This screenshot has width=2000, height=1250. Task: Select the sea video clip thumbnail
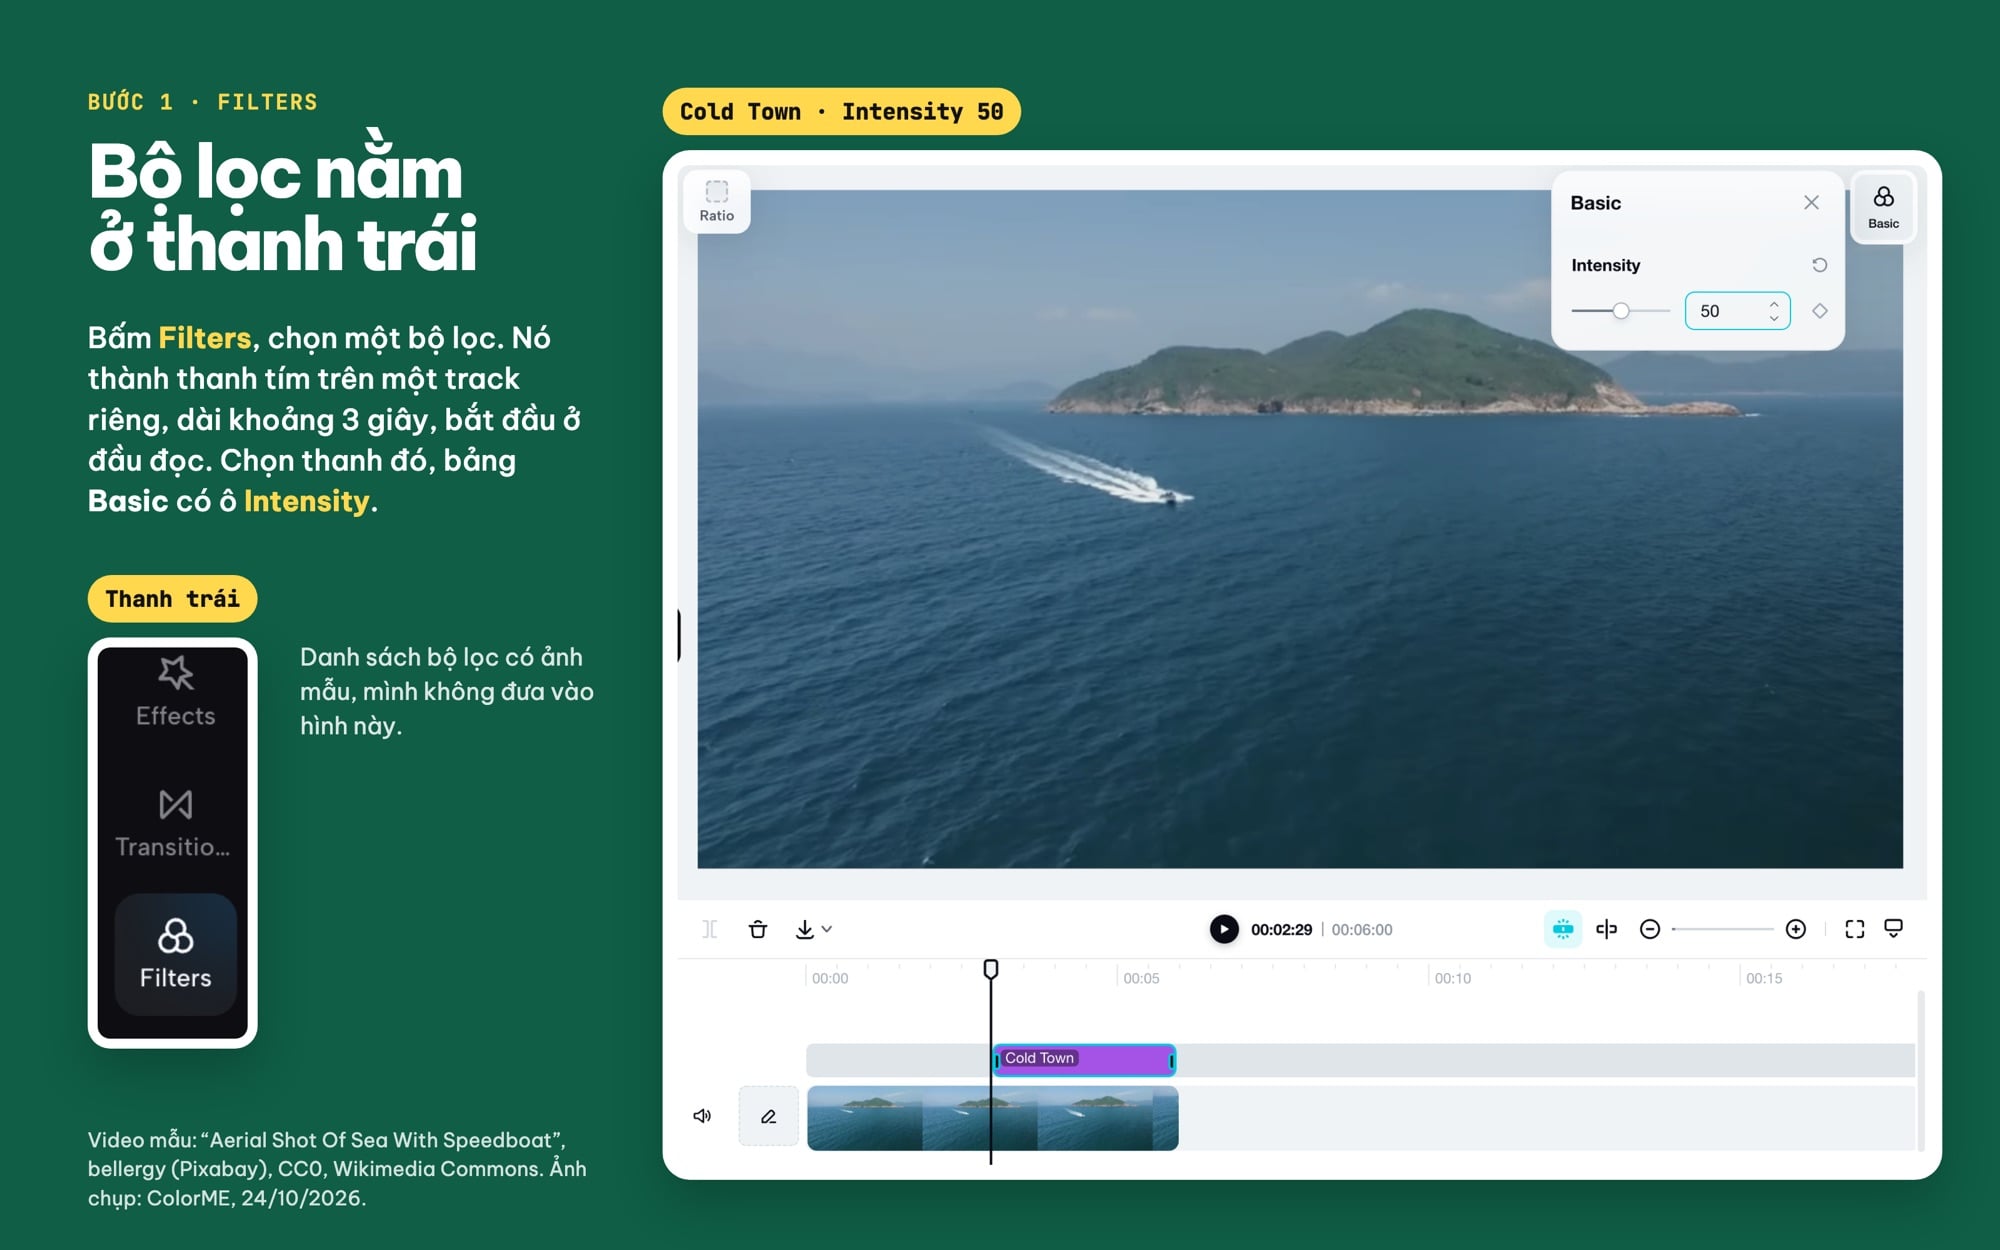point(992,1118)
